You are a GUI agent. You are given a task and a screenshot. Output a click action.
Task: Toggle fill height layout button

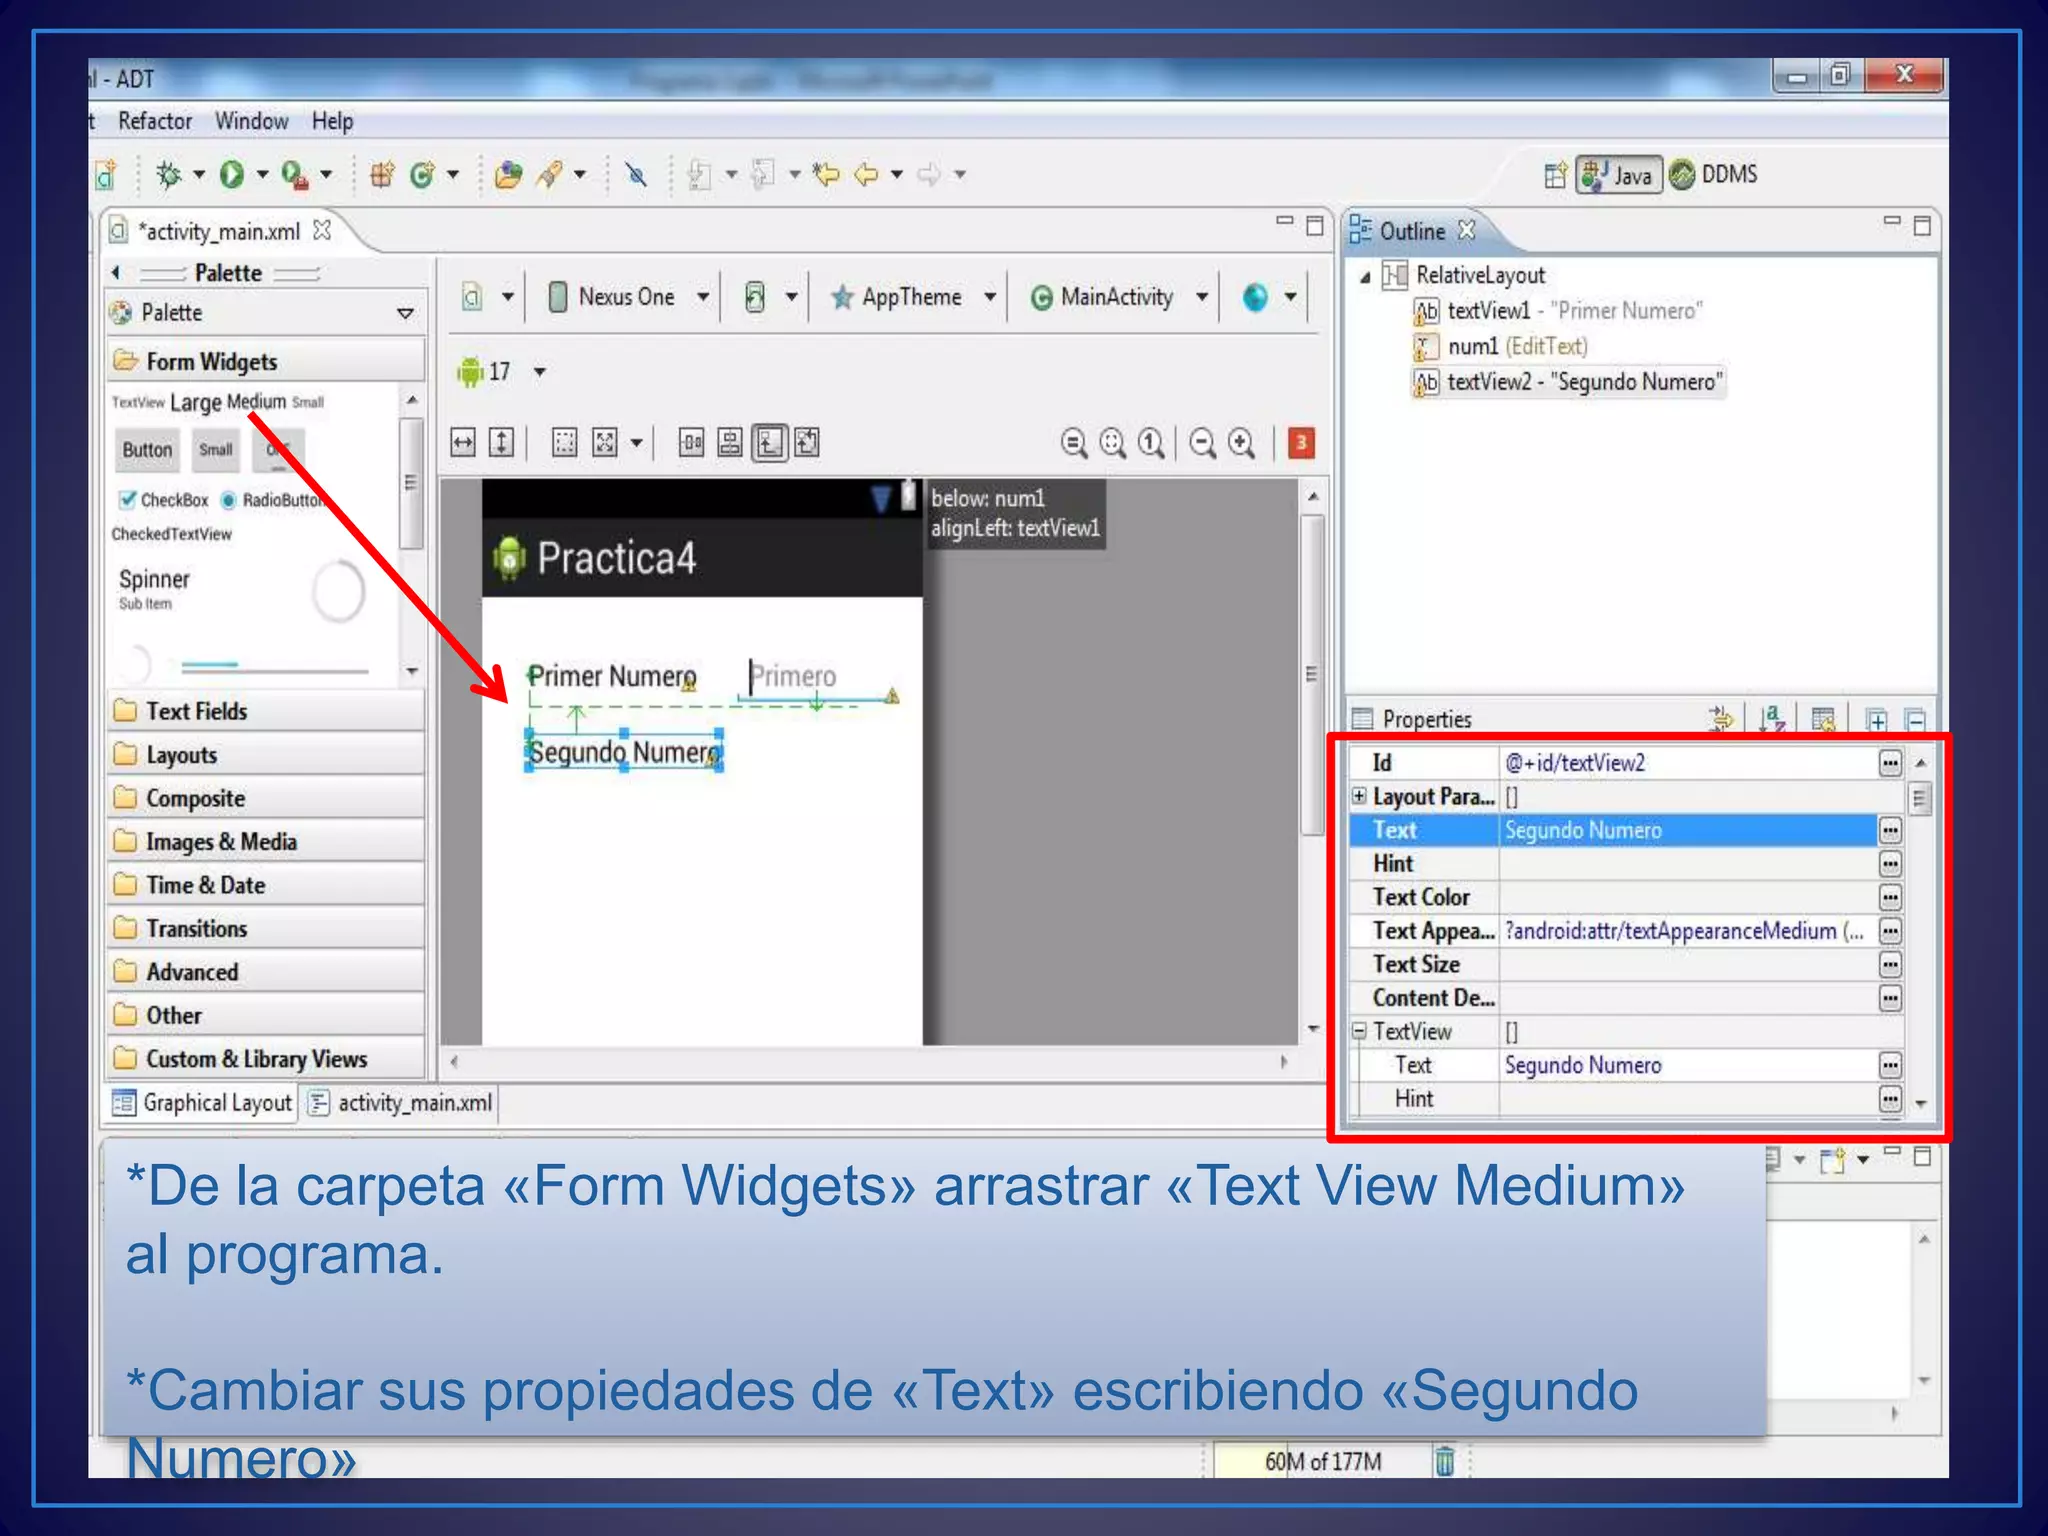point(501,443)
